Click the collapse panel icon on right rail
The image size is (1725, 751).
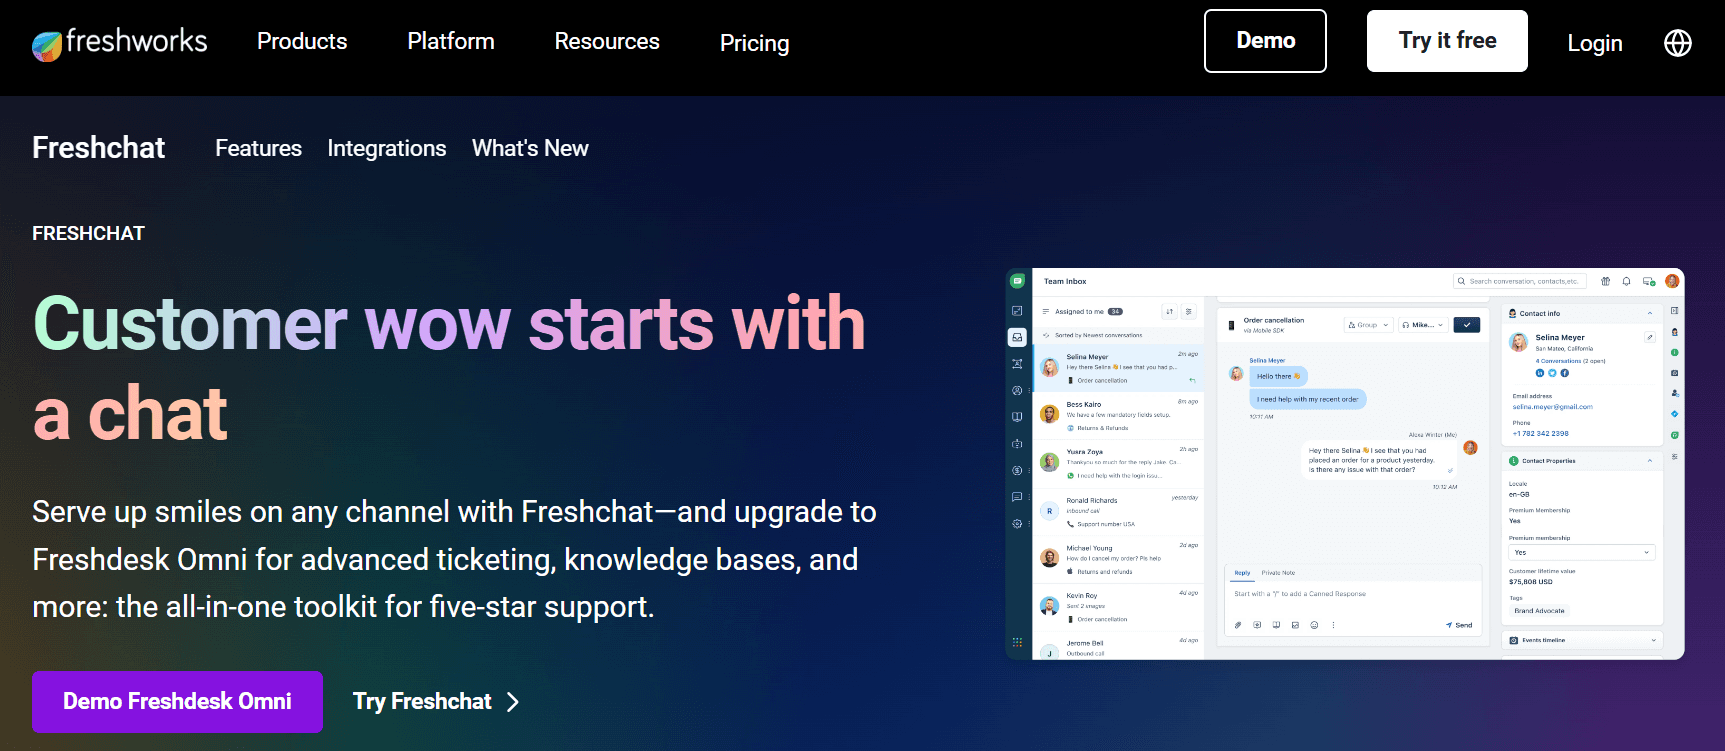(x=1675, y=311)
